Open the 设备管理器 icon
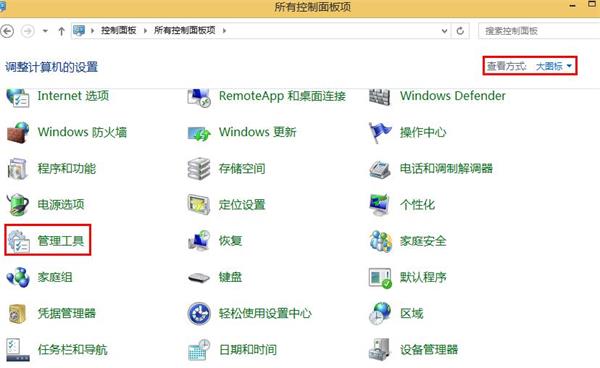600x368 pixels. click(380, 350)
